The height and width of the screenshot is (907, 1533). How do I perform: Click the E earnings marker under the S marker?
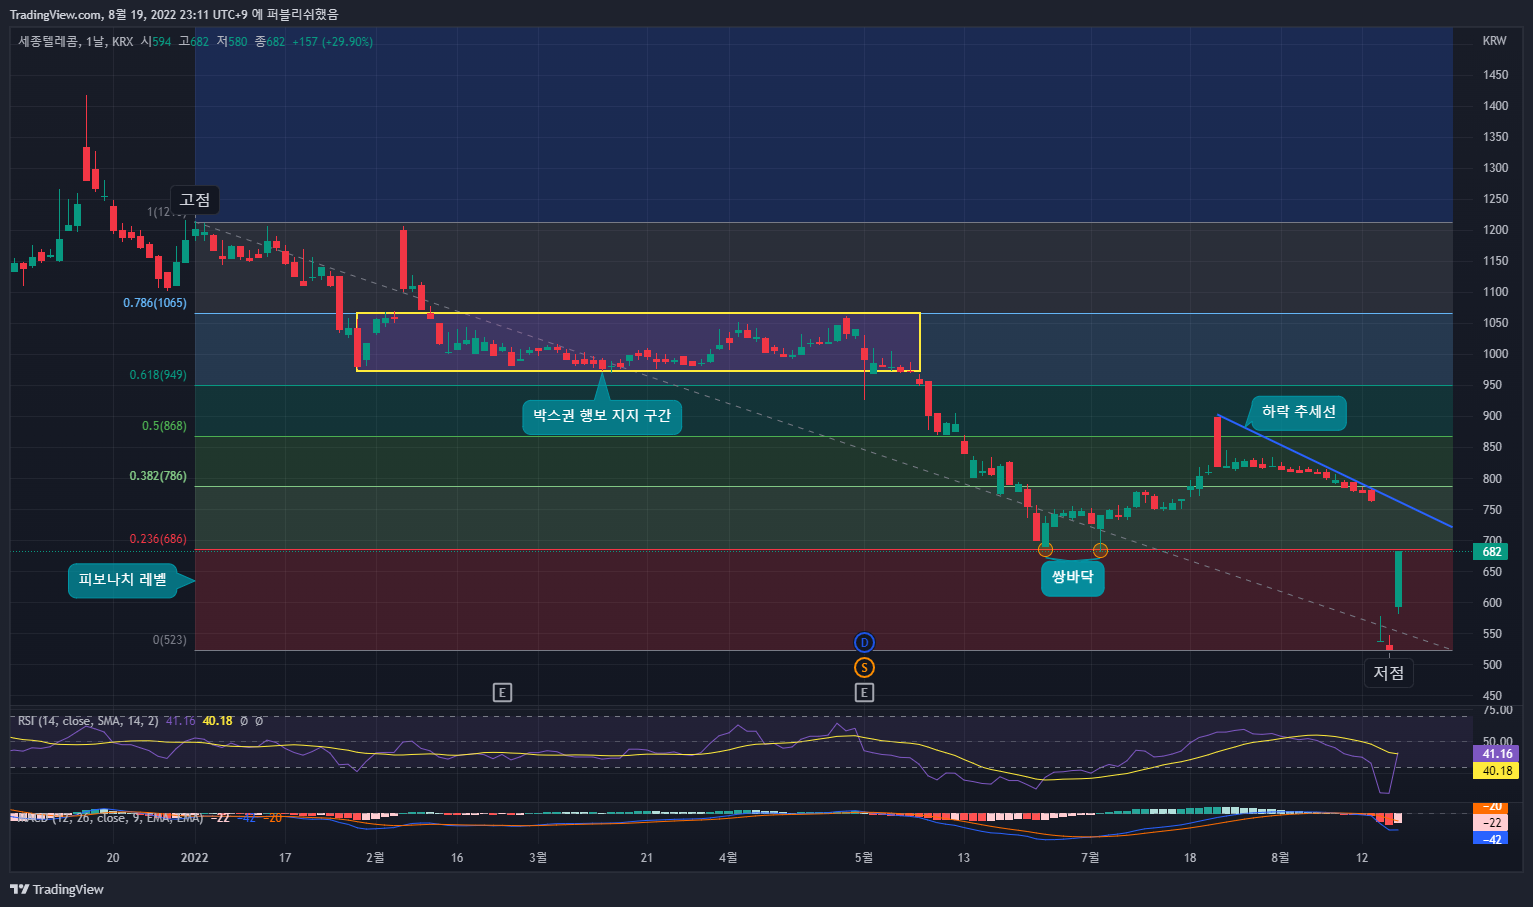pos(864,692)
